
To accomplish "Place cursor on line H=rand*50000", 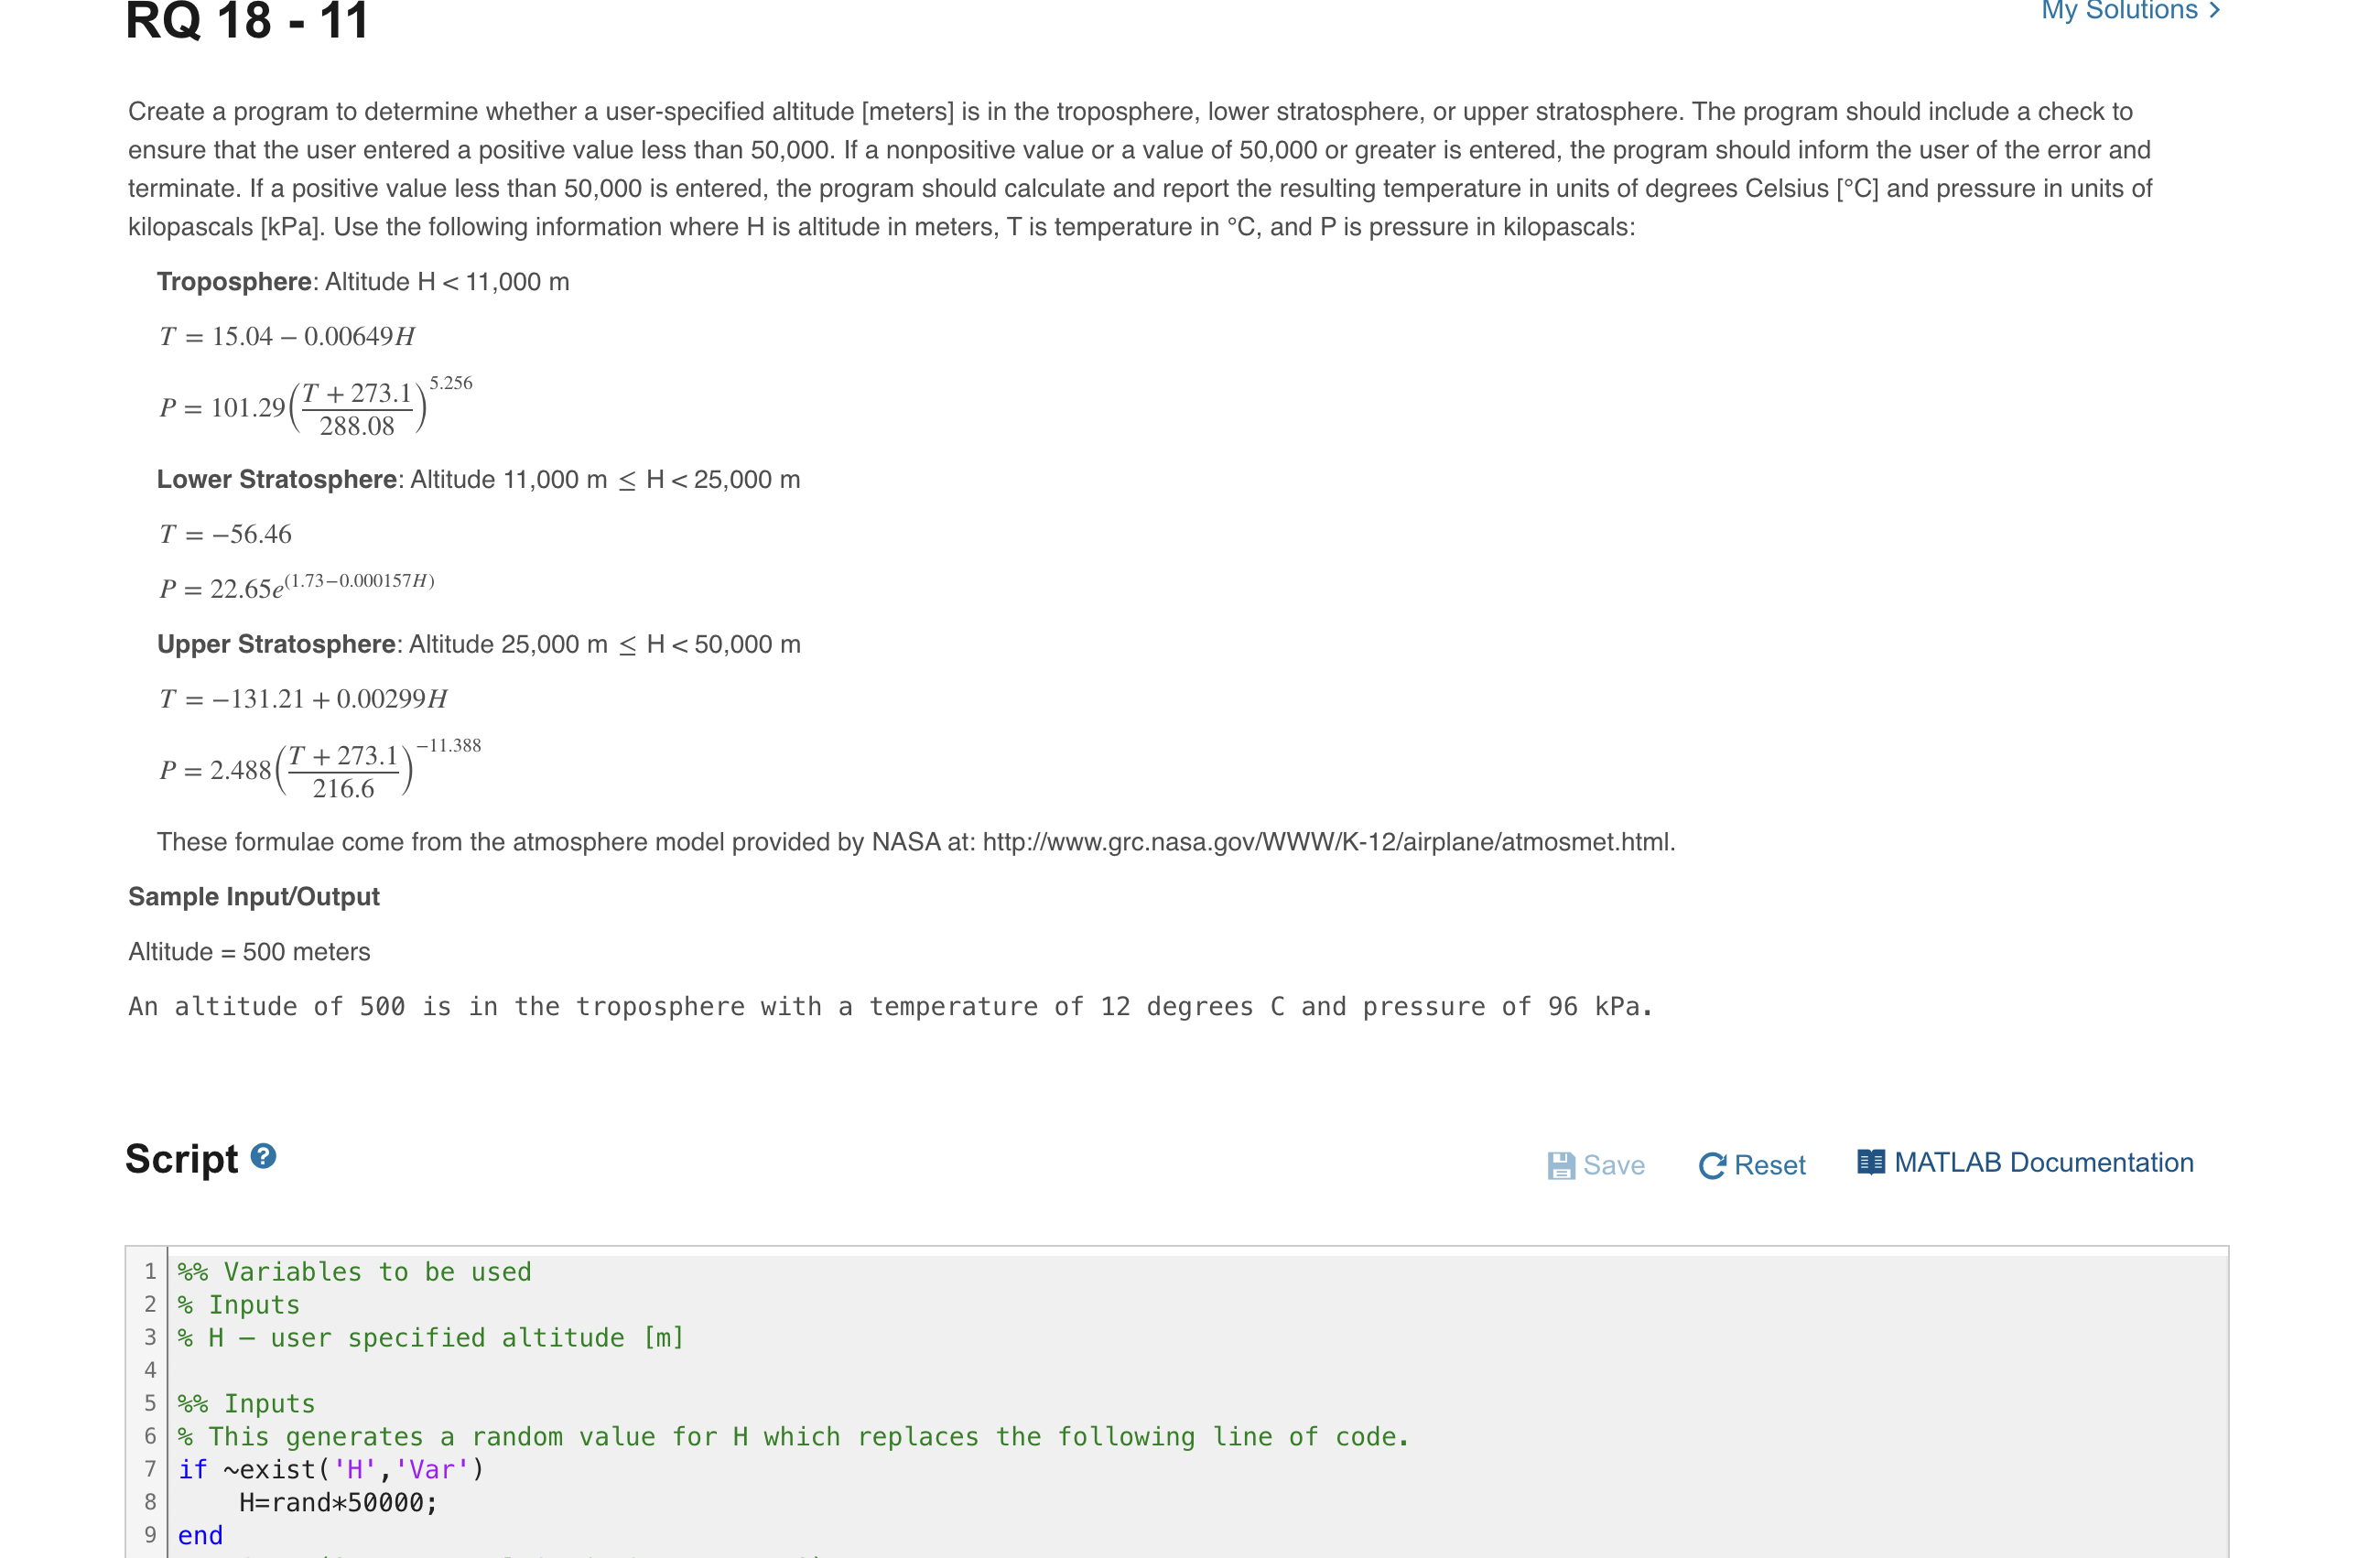I will (338, 1502).
